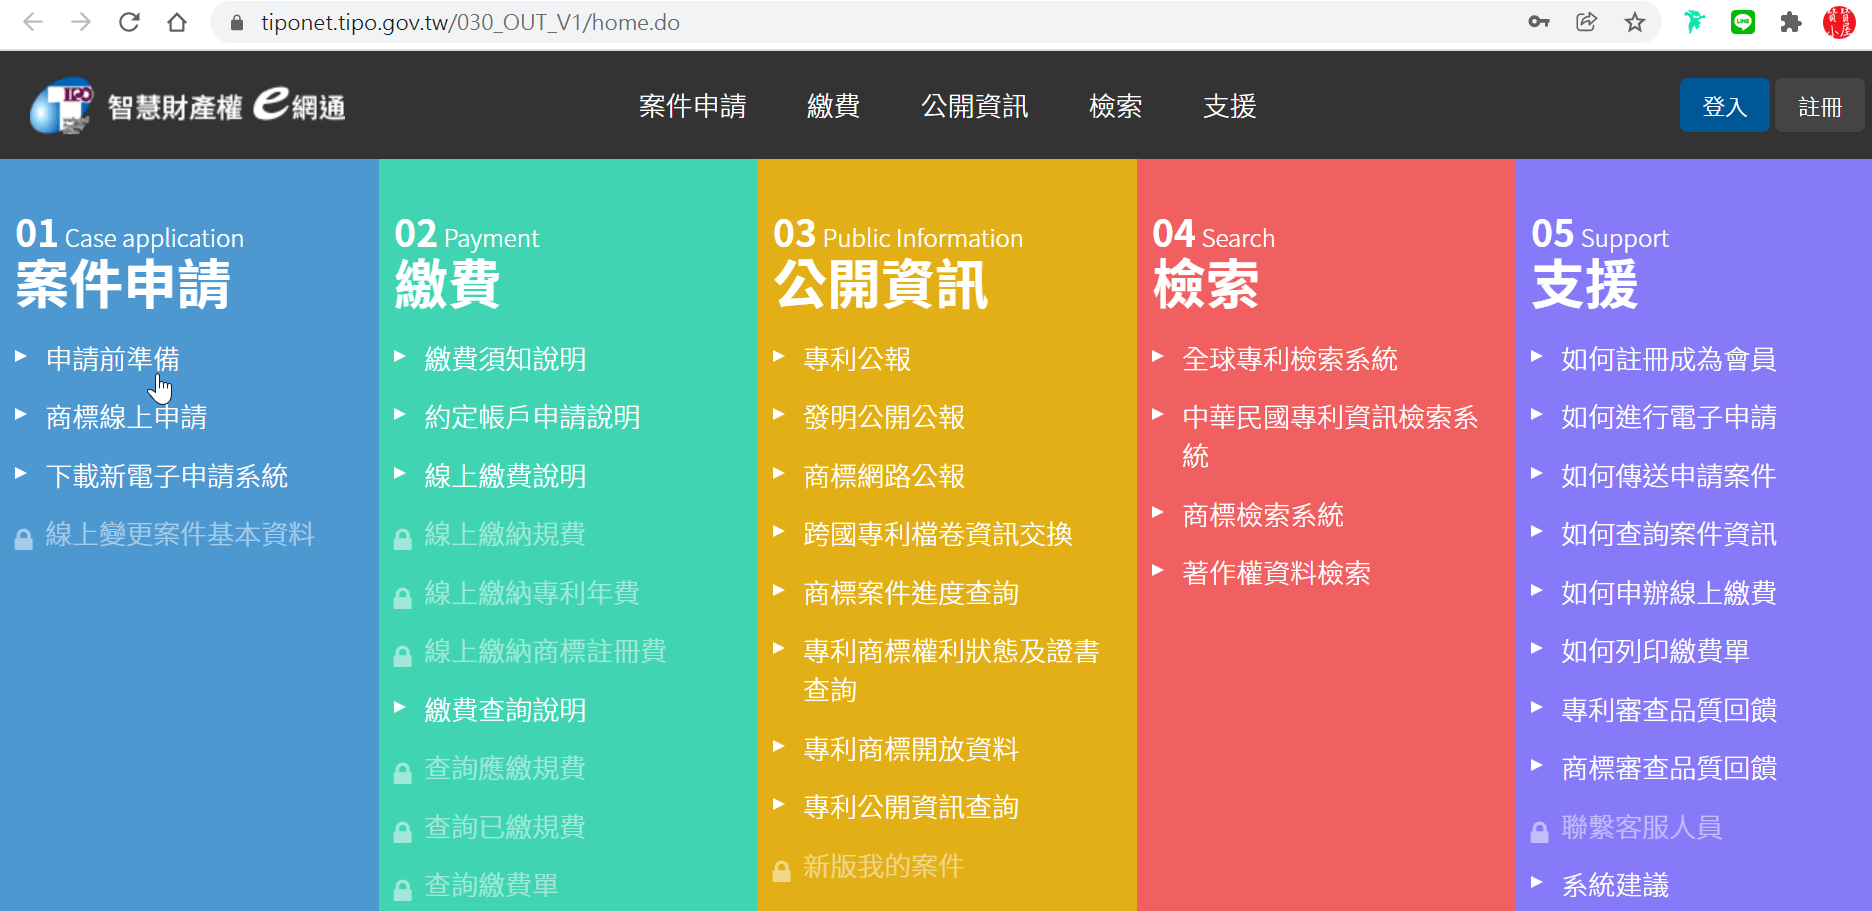Open 專利商標權利狀態及證書查詢 link

(x=951, y=671)
